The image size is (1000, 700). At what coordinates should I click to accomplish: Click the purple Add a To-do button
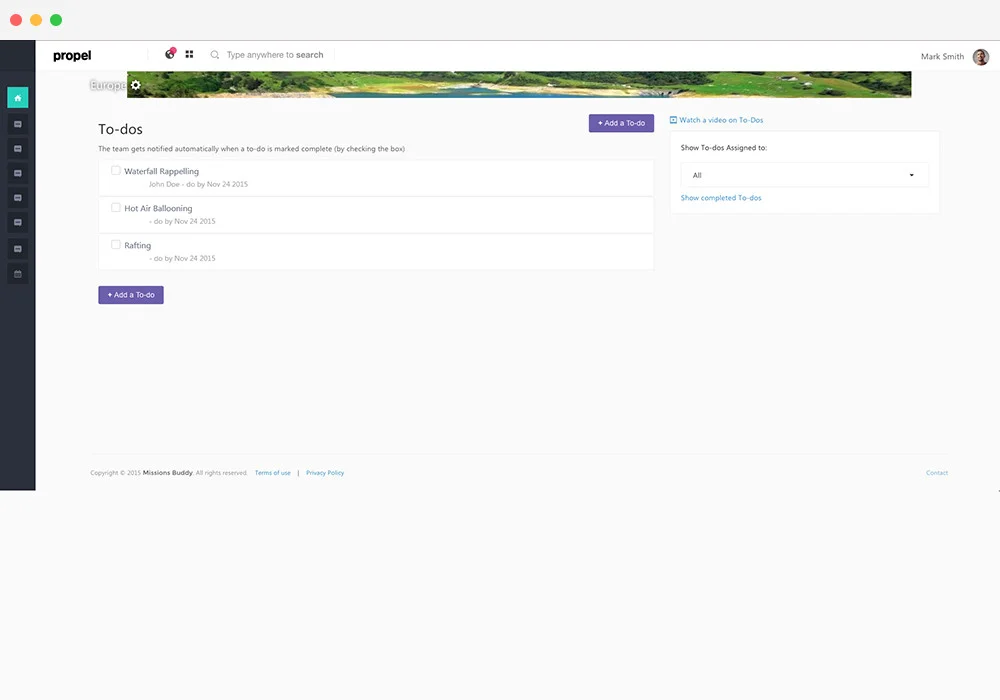point(621,122)
